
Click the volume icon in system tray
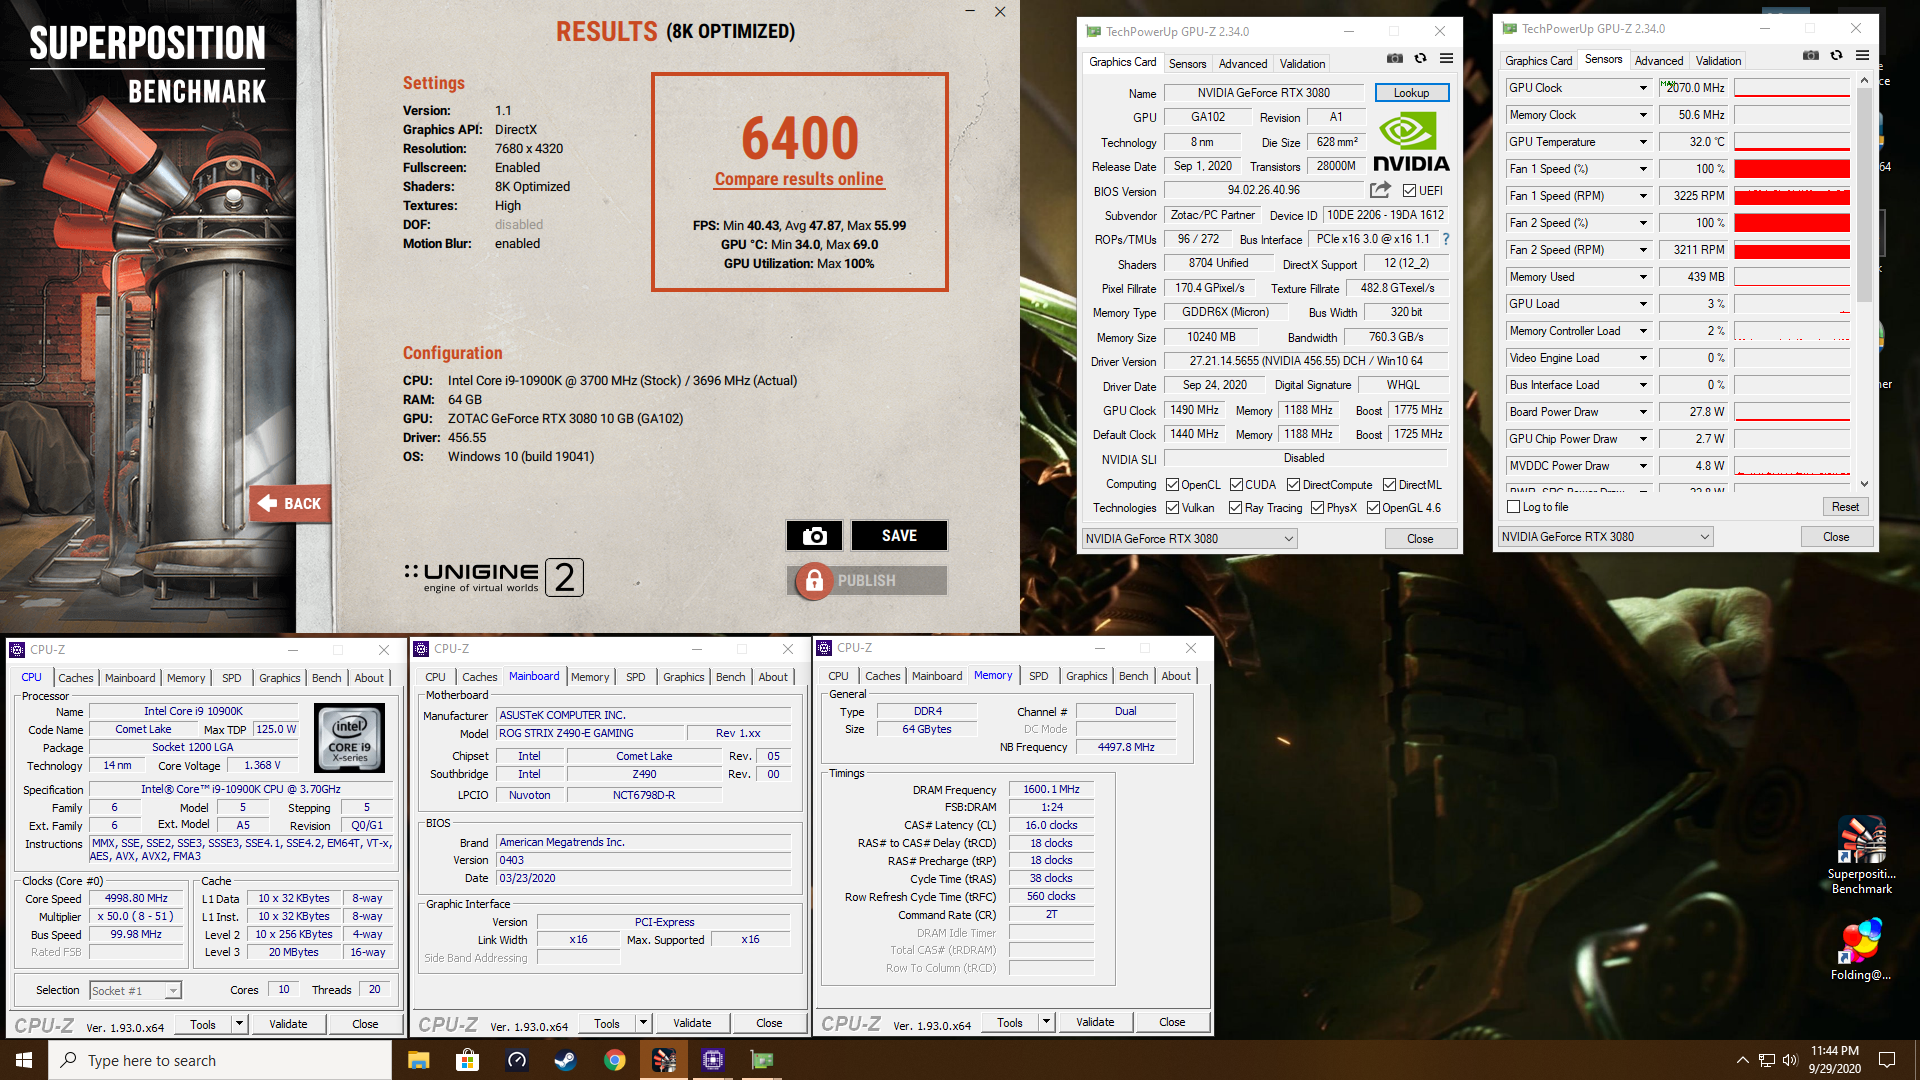[x=1790, y=1060]
